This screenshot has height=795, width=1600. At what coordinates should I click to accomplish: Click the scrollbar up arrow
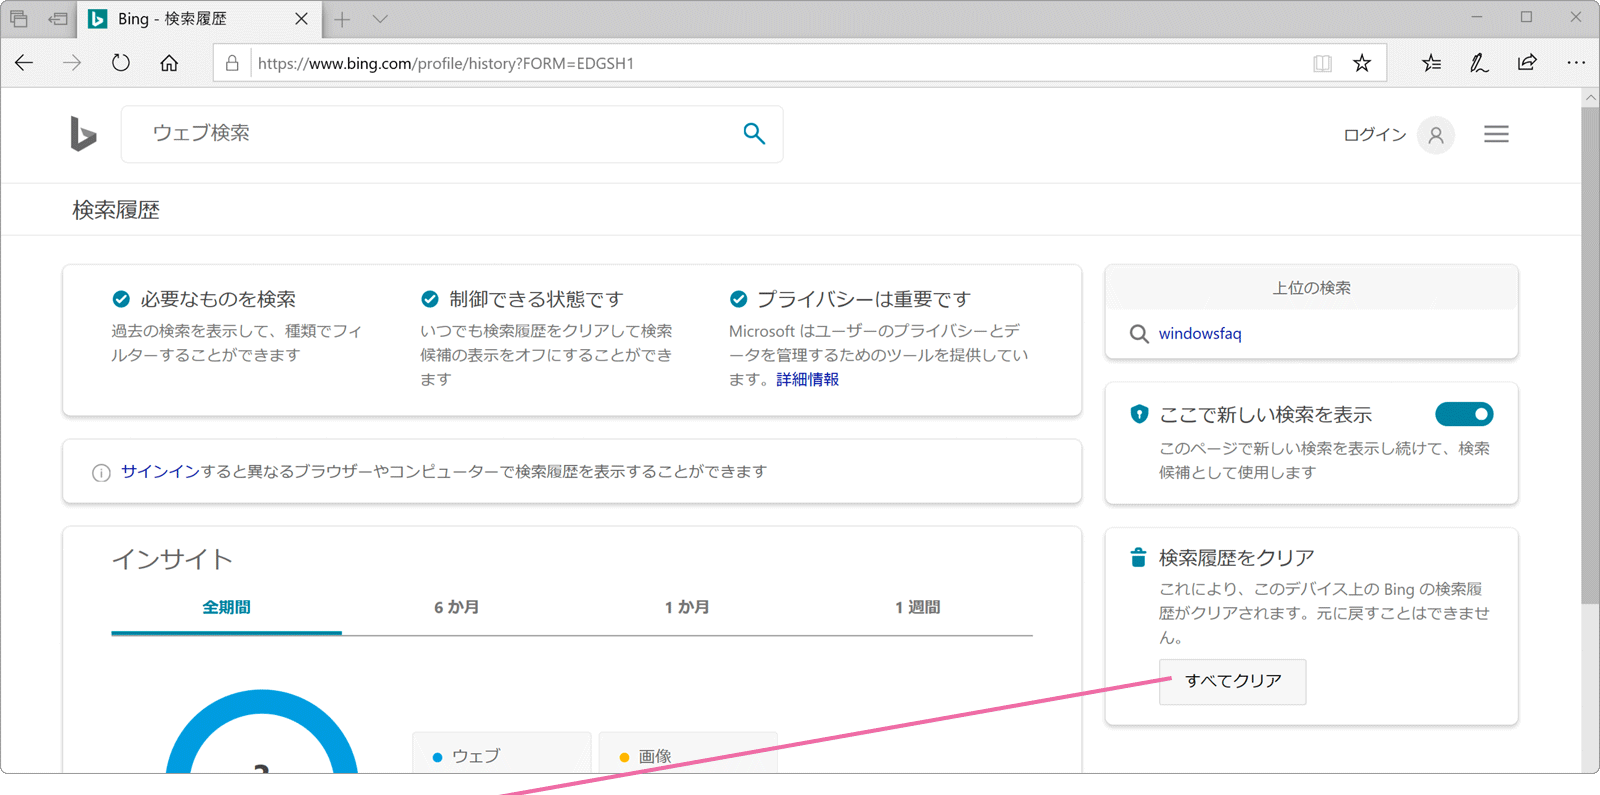coord(1590,97)
